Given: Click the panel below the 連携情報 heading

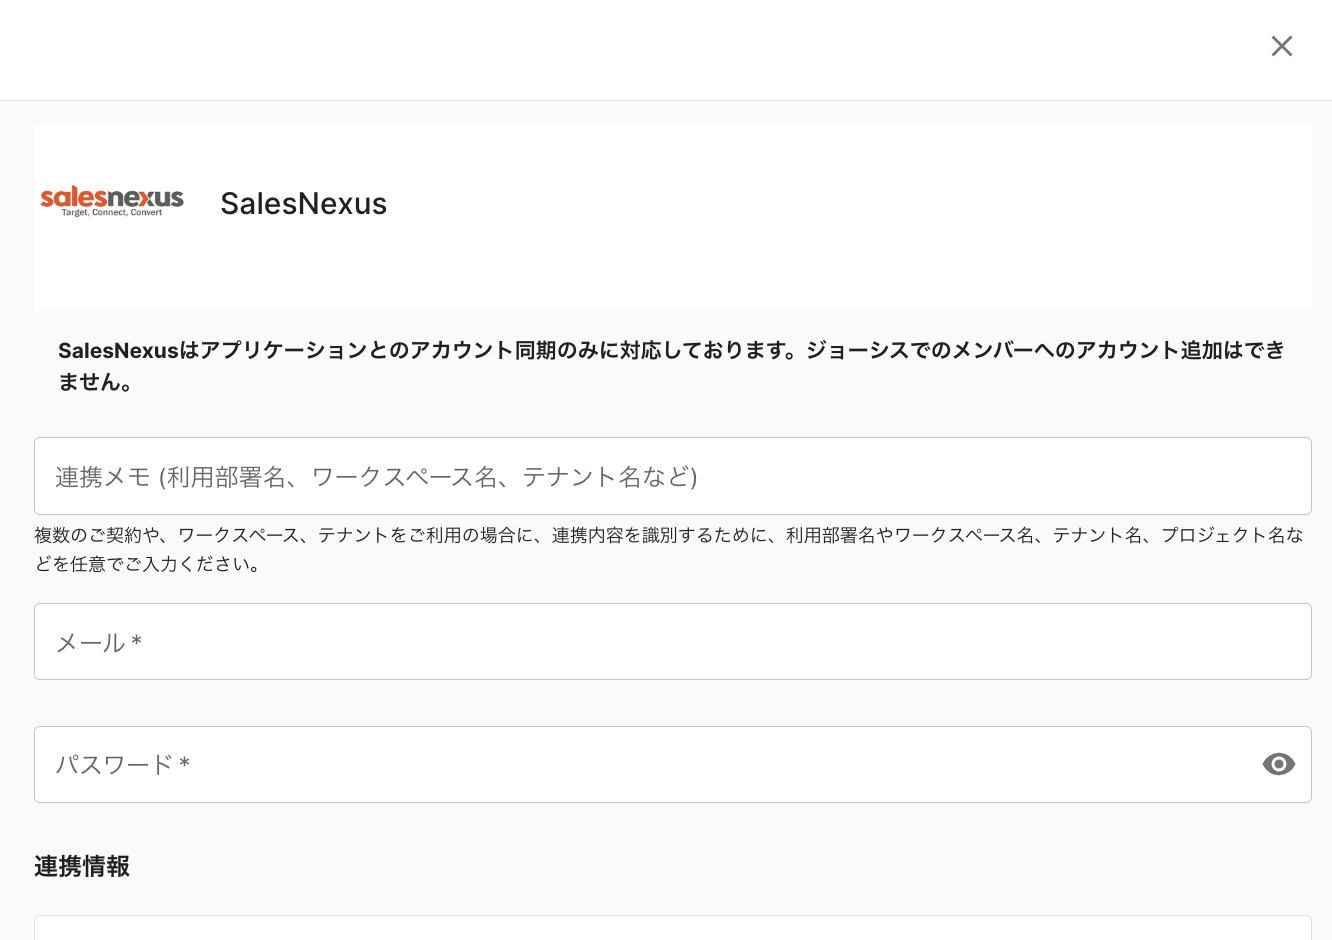Looking at the screenshot, I should pyautogui.click(x=672, y=928).
